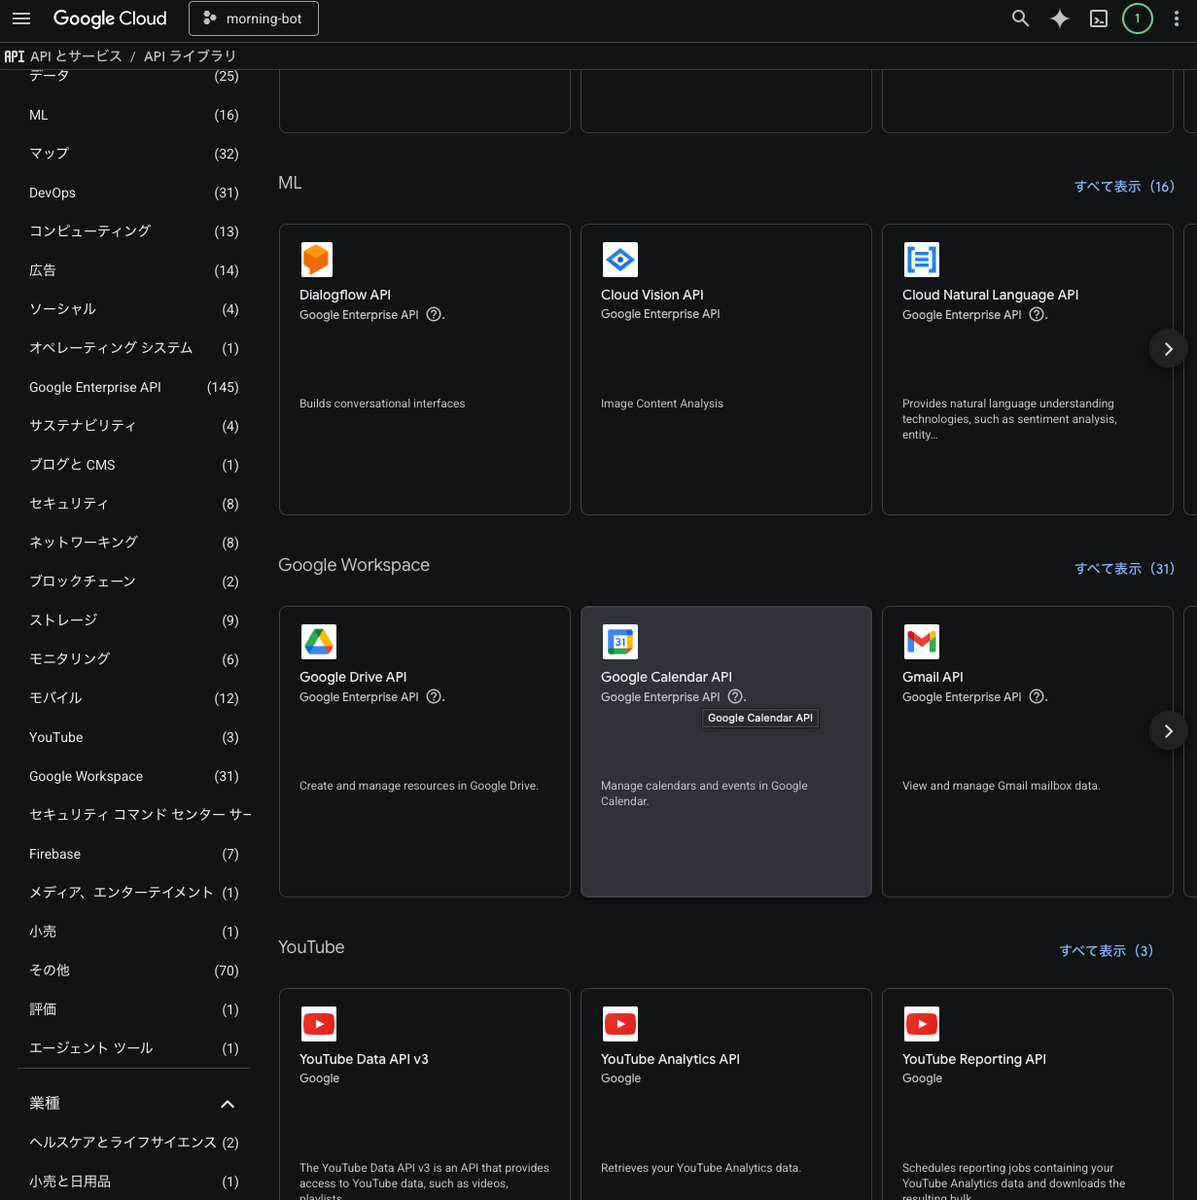Advance the ML carousel with right arrow
Viewport: 1197px width, 1200px height.
[1168, 348]
